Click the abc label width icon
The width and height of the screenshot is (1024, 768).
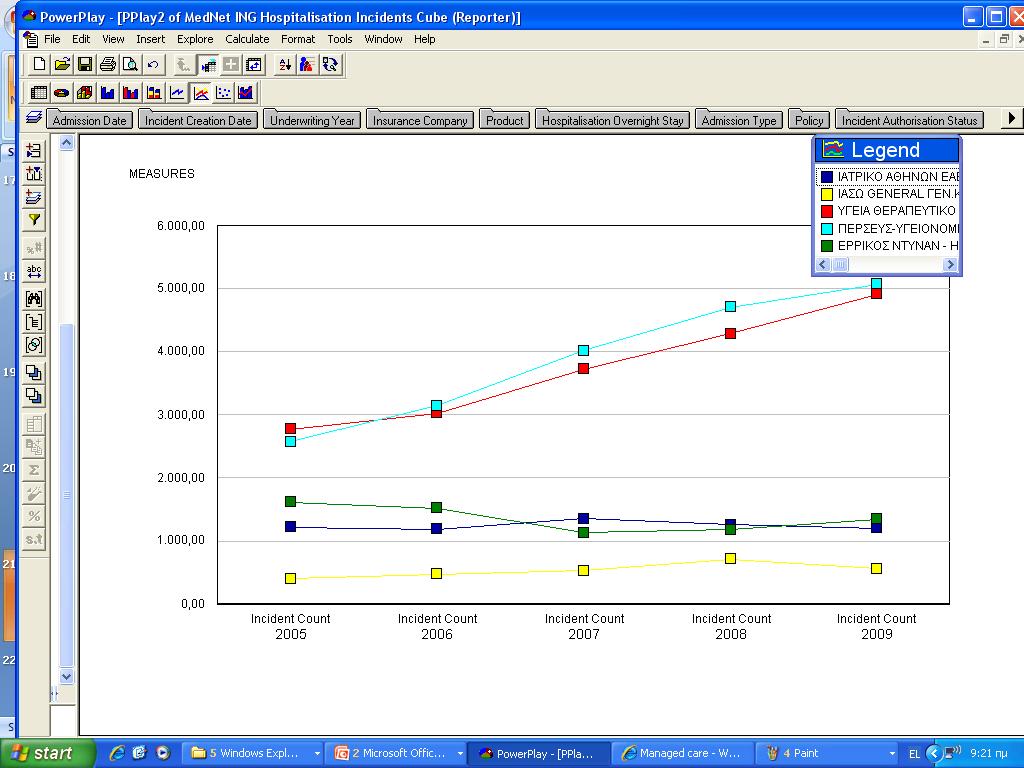(34, 272)
